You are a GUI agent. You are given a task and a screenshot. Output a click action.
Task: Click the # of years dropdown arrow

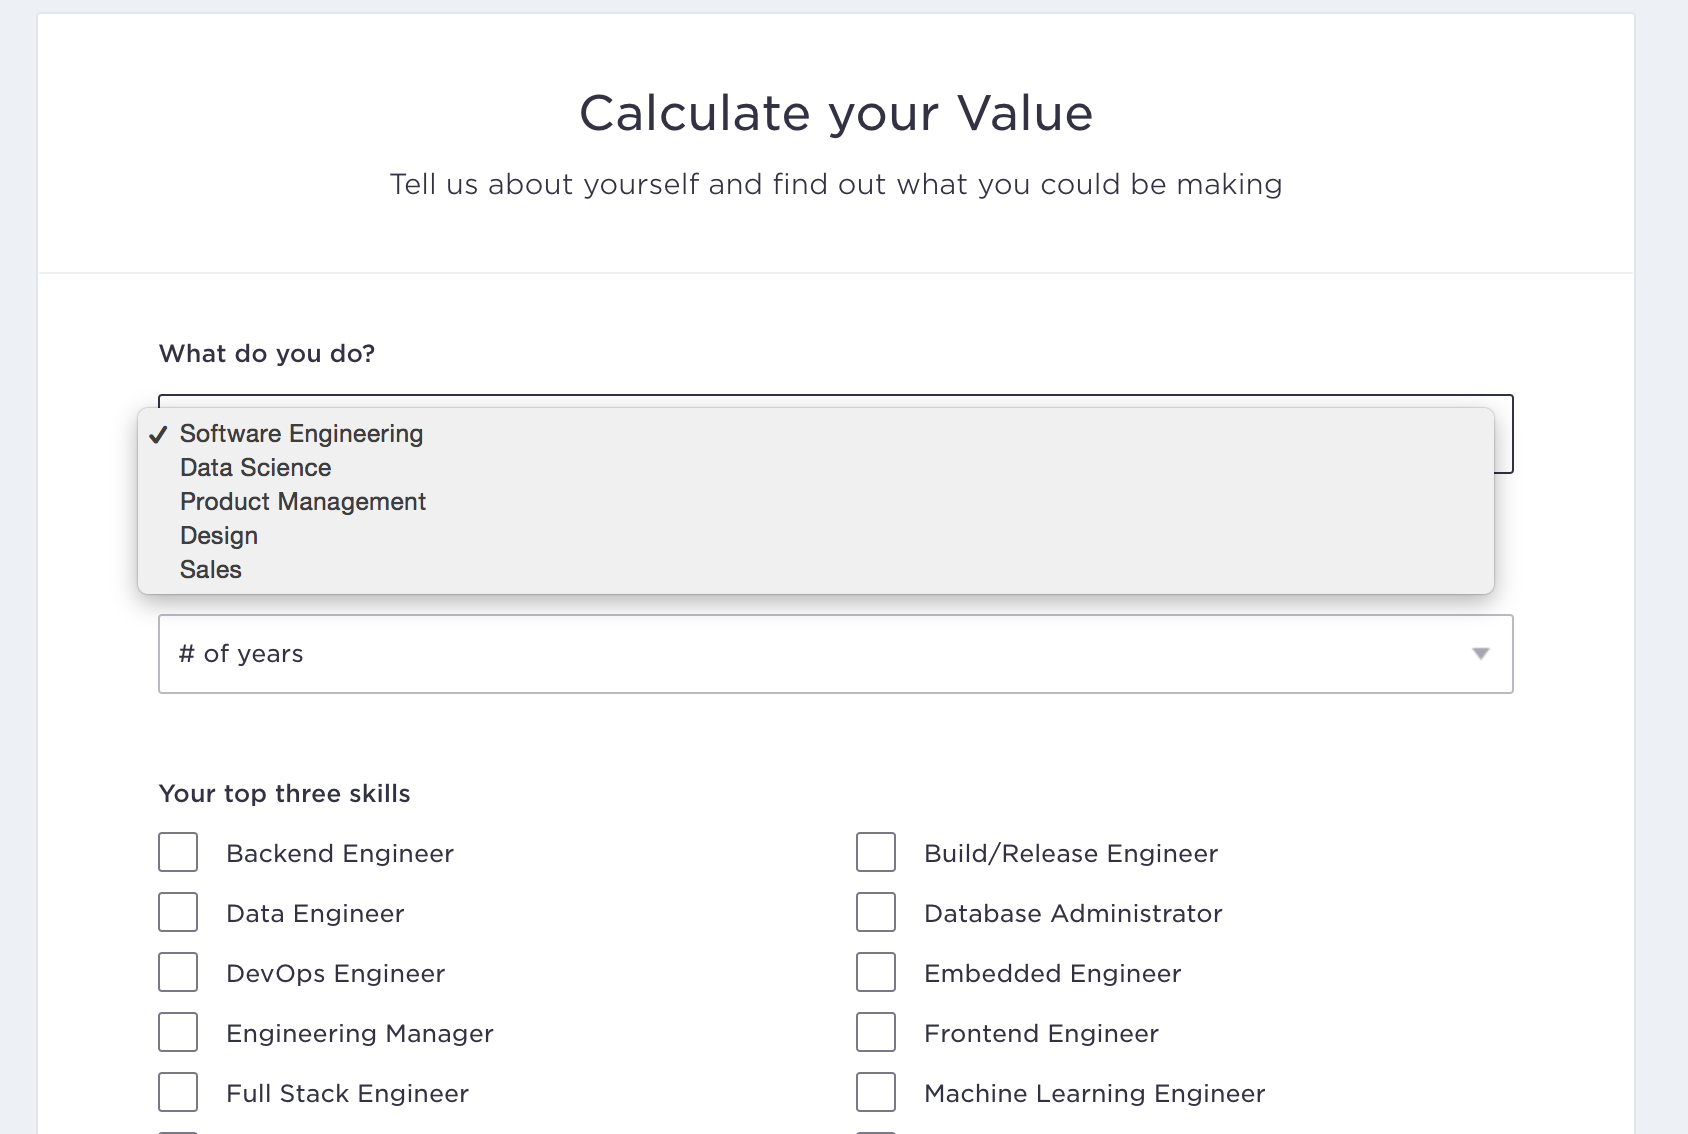pyautogui.click(x=1481, y=654)
